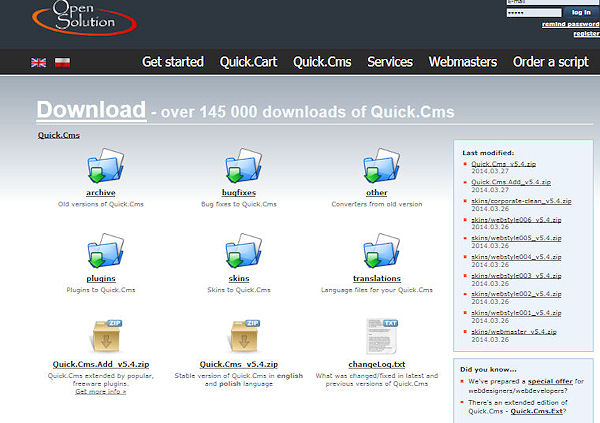Click the 'Old versions of Quick.Cms' description

click(x=101, y=204)
